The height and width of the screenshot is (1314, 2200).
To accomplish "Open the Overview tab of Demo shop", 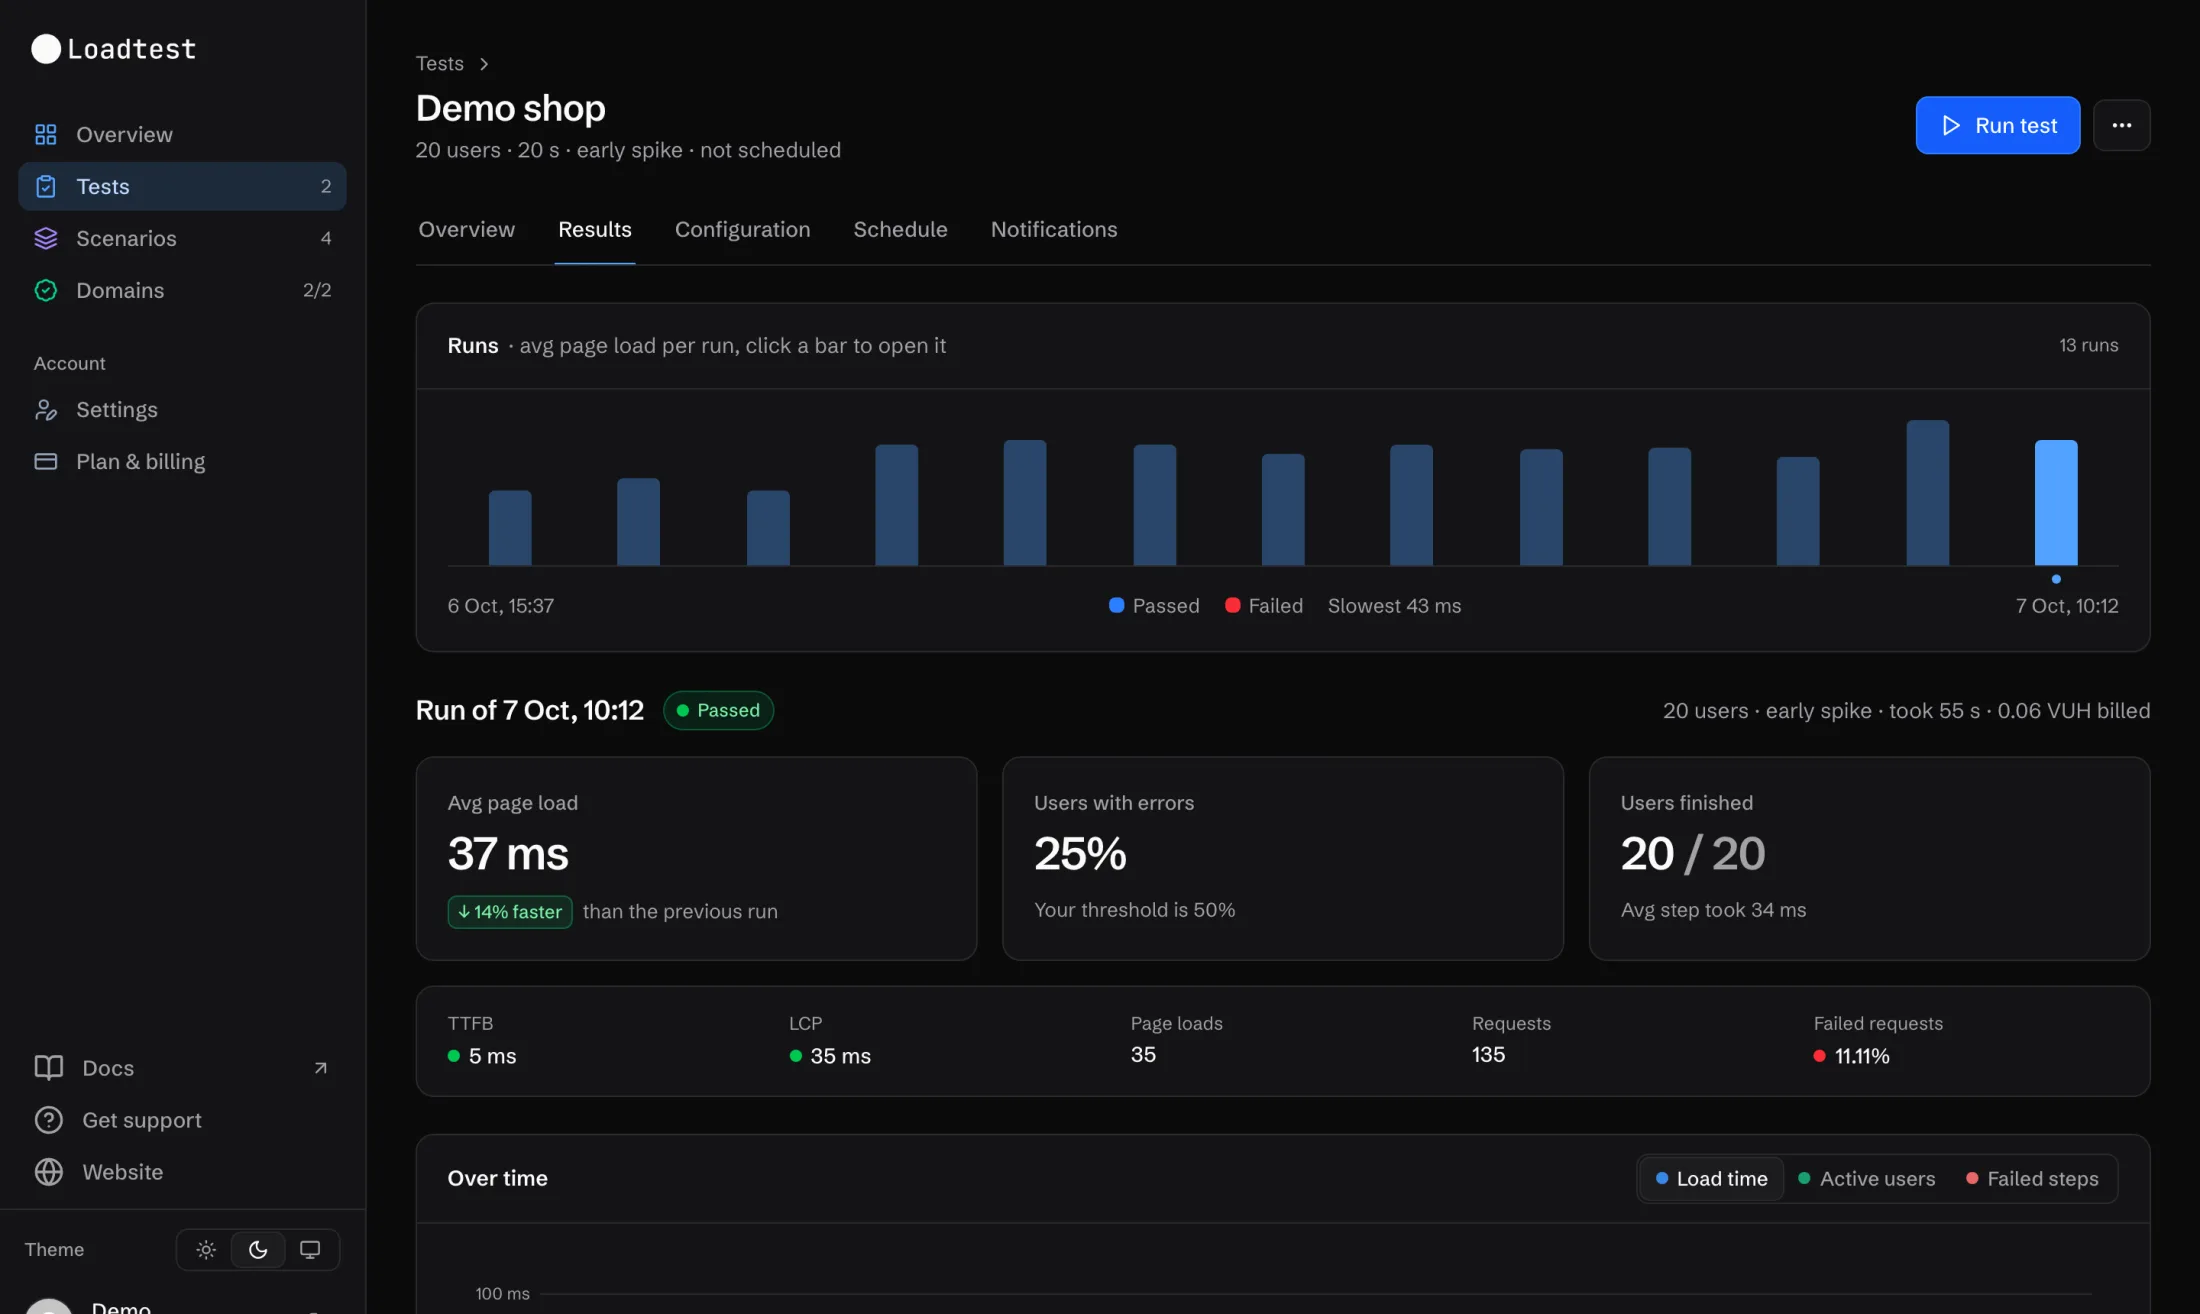I will (x=466, y=230).
